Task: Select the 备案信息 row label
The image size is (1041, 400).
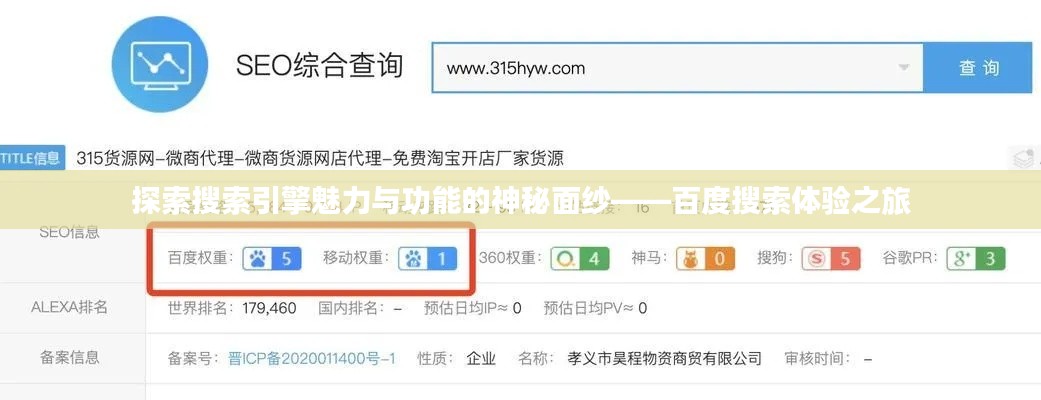Action: pos(70,357)
